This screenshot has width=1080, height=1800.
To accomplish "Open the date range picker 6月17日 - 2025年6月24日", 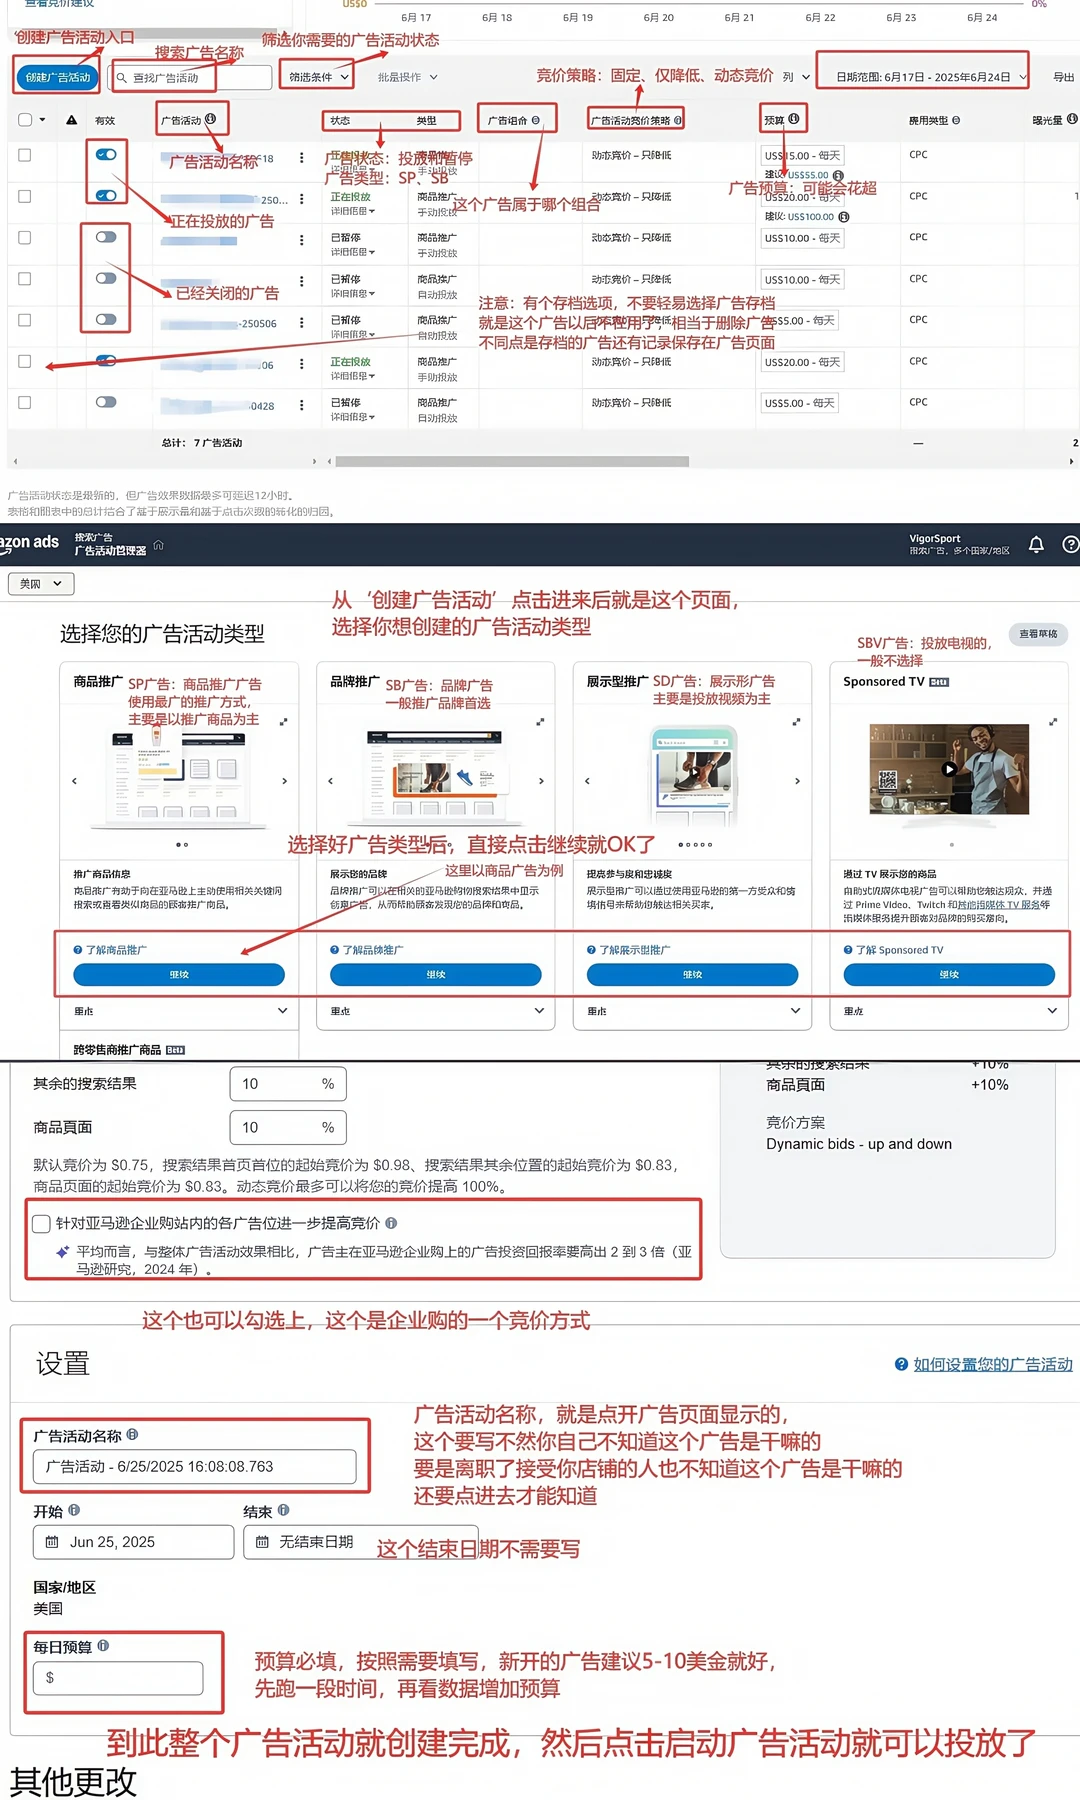I will tap(930, 77).
